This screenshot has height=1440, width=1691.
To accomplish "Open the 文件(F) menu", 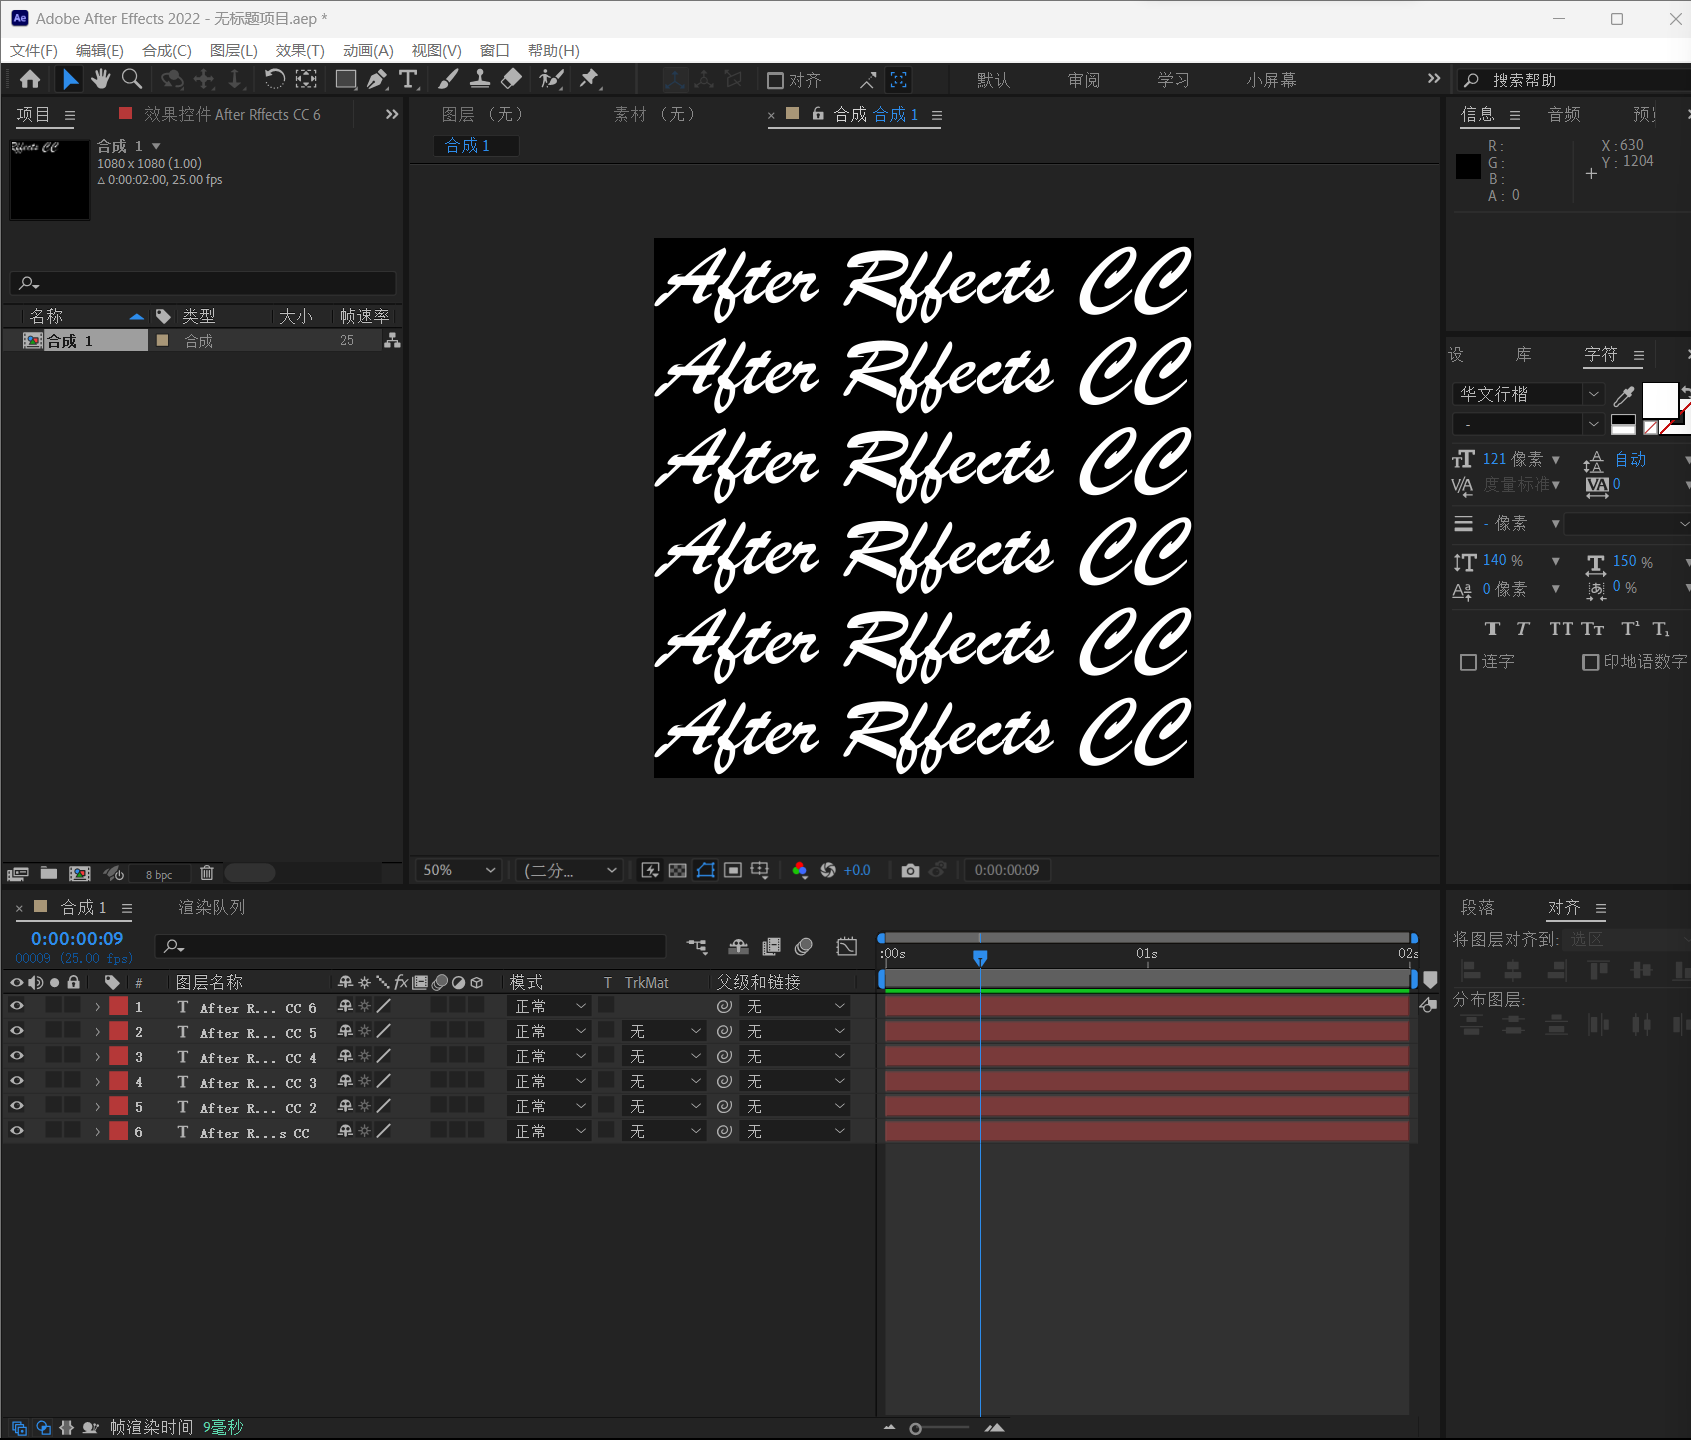I will coord(34,51).
